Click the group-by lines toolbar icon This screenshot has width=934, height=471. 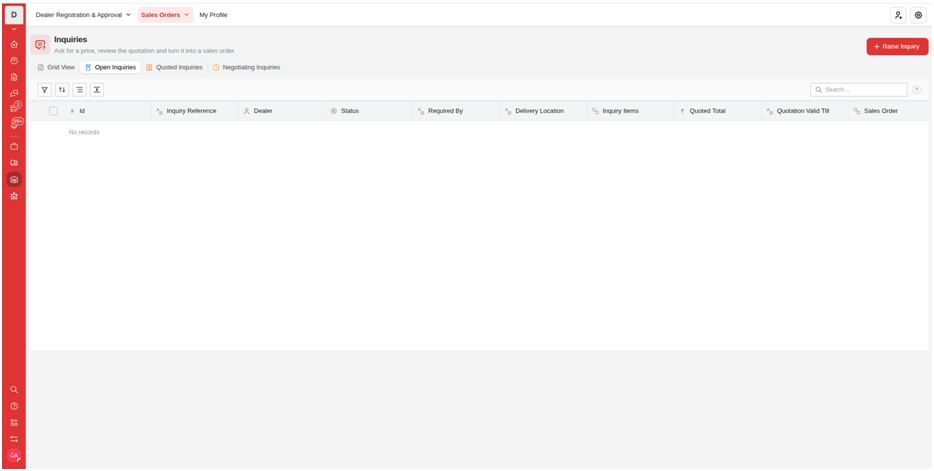tap(79, 90)
